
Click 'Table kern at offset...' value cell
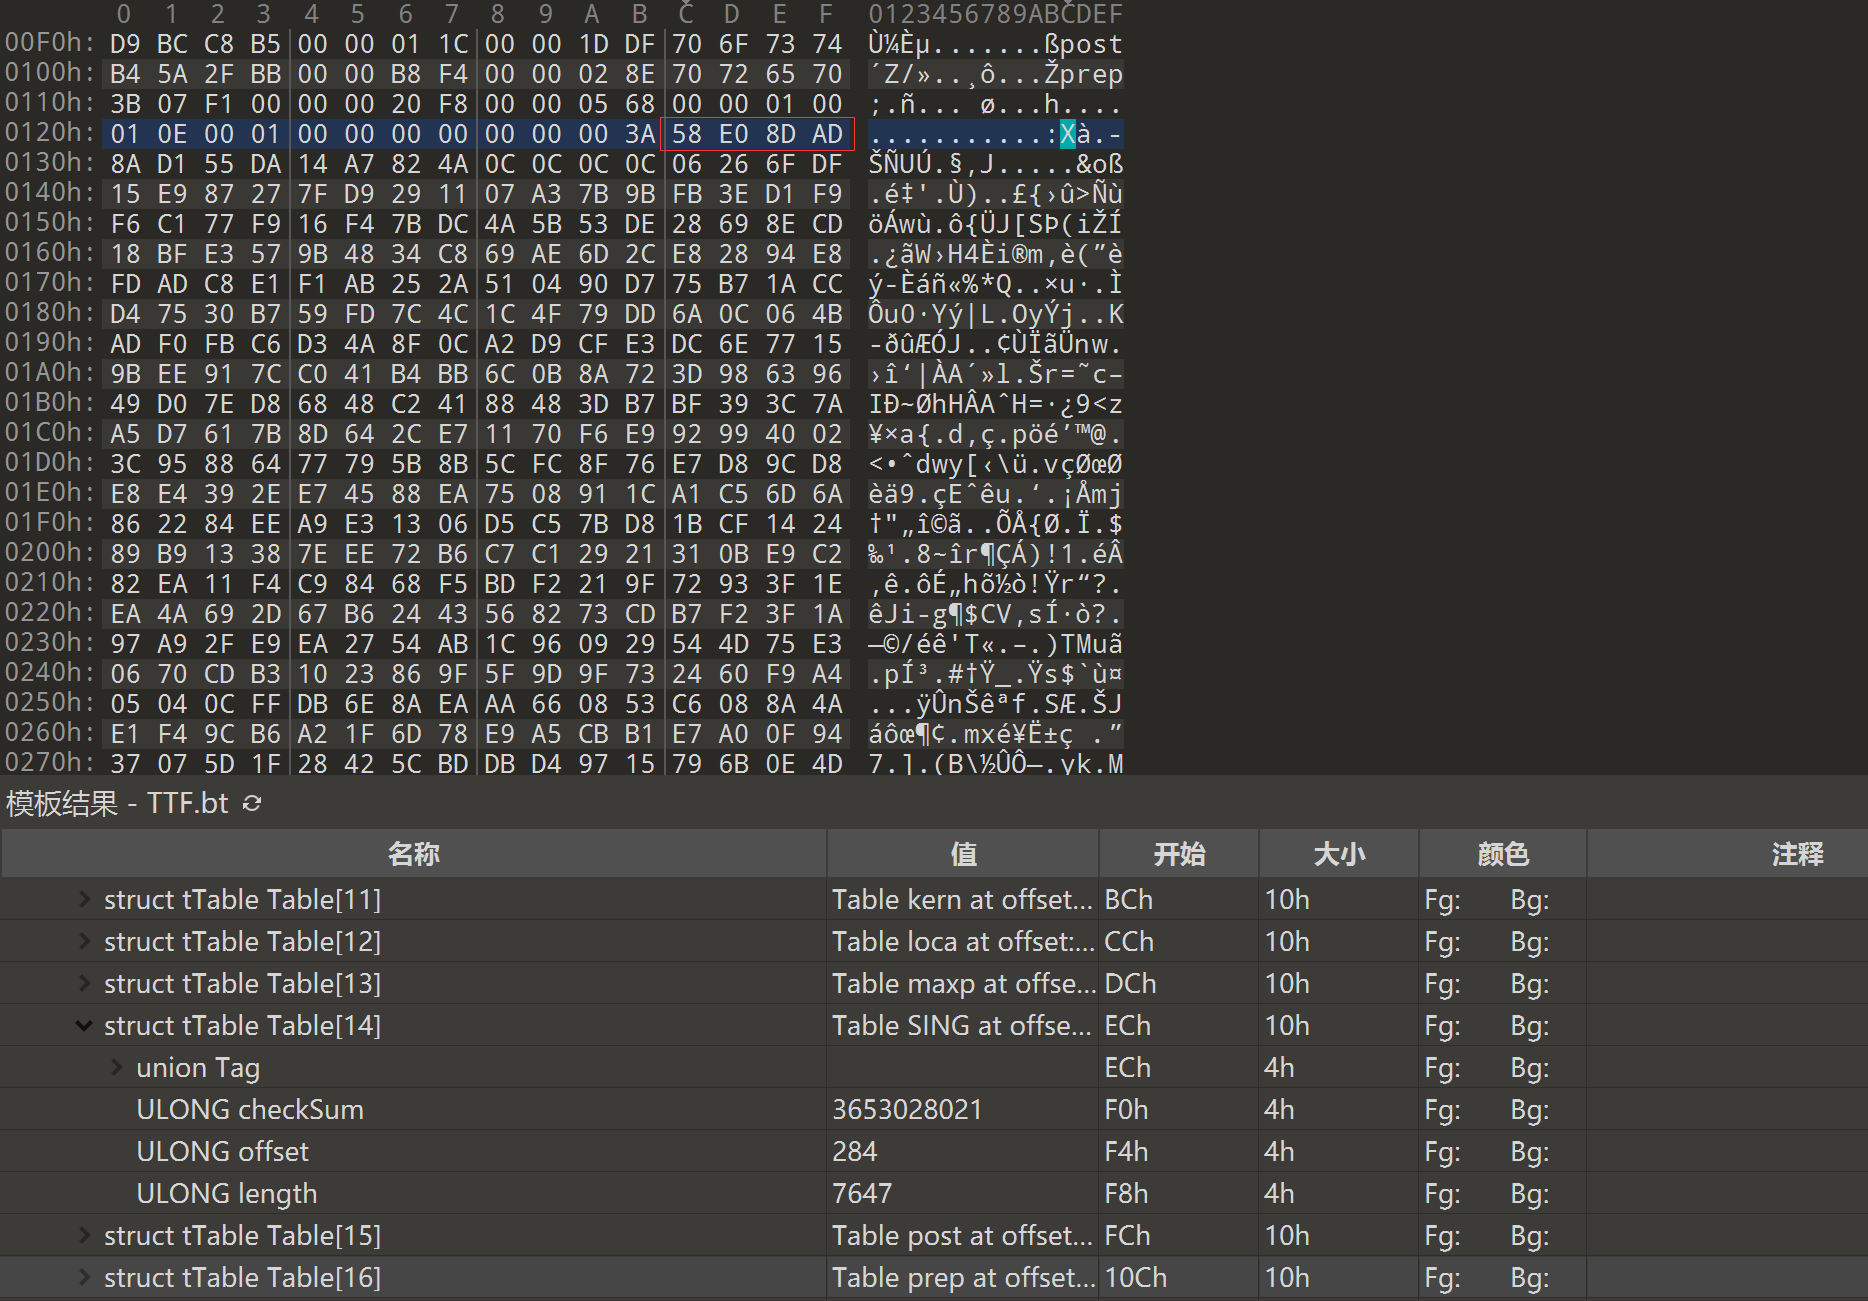point(962,899)
